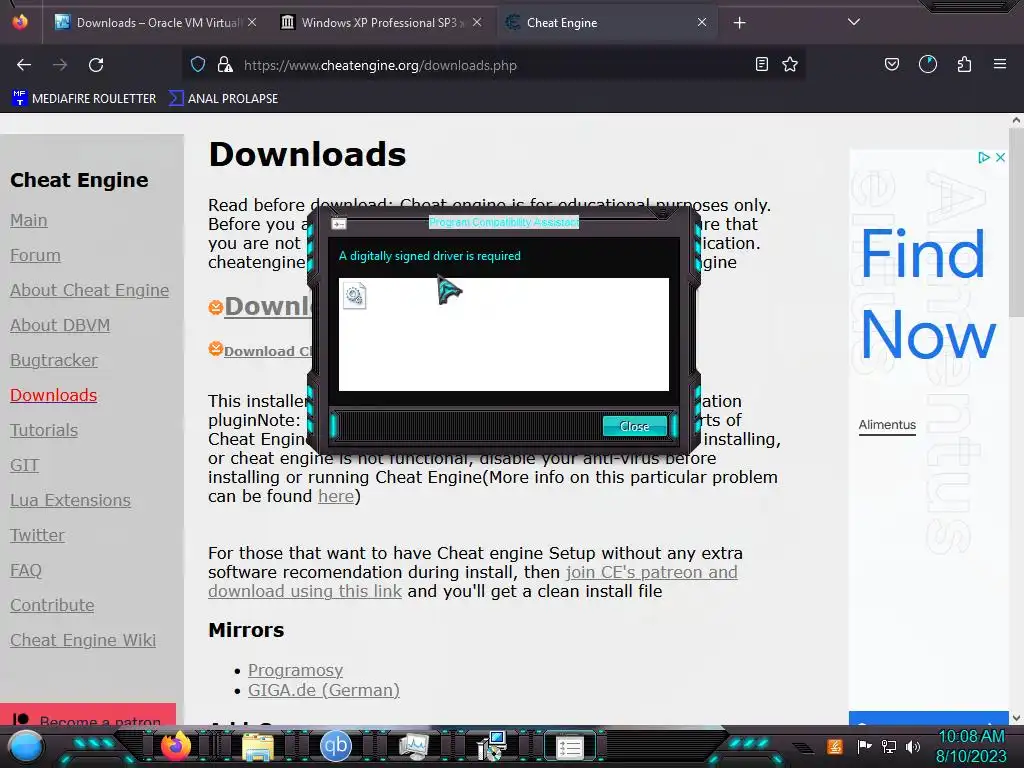Close the advertisement with X icon

1000,157
